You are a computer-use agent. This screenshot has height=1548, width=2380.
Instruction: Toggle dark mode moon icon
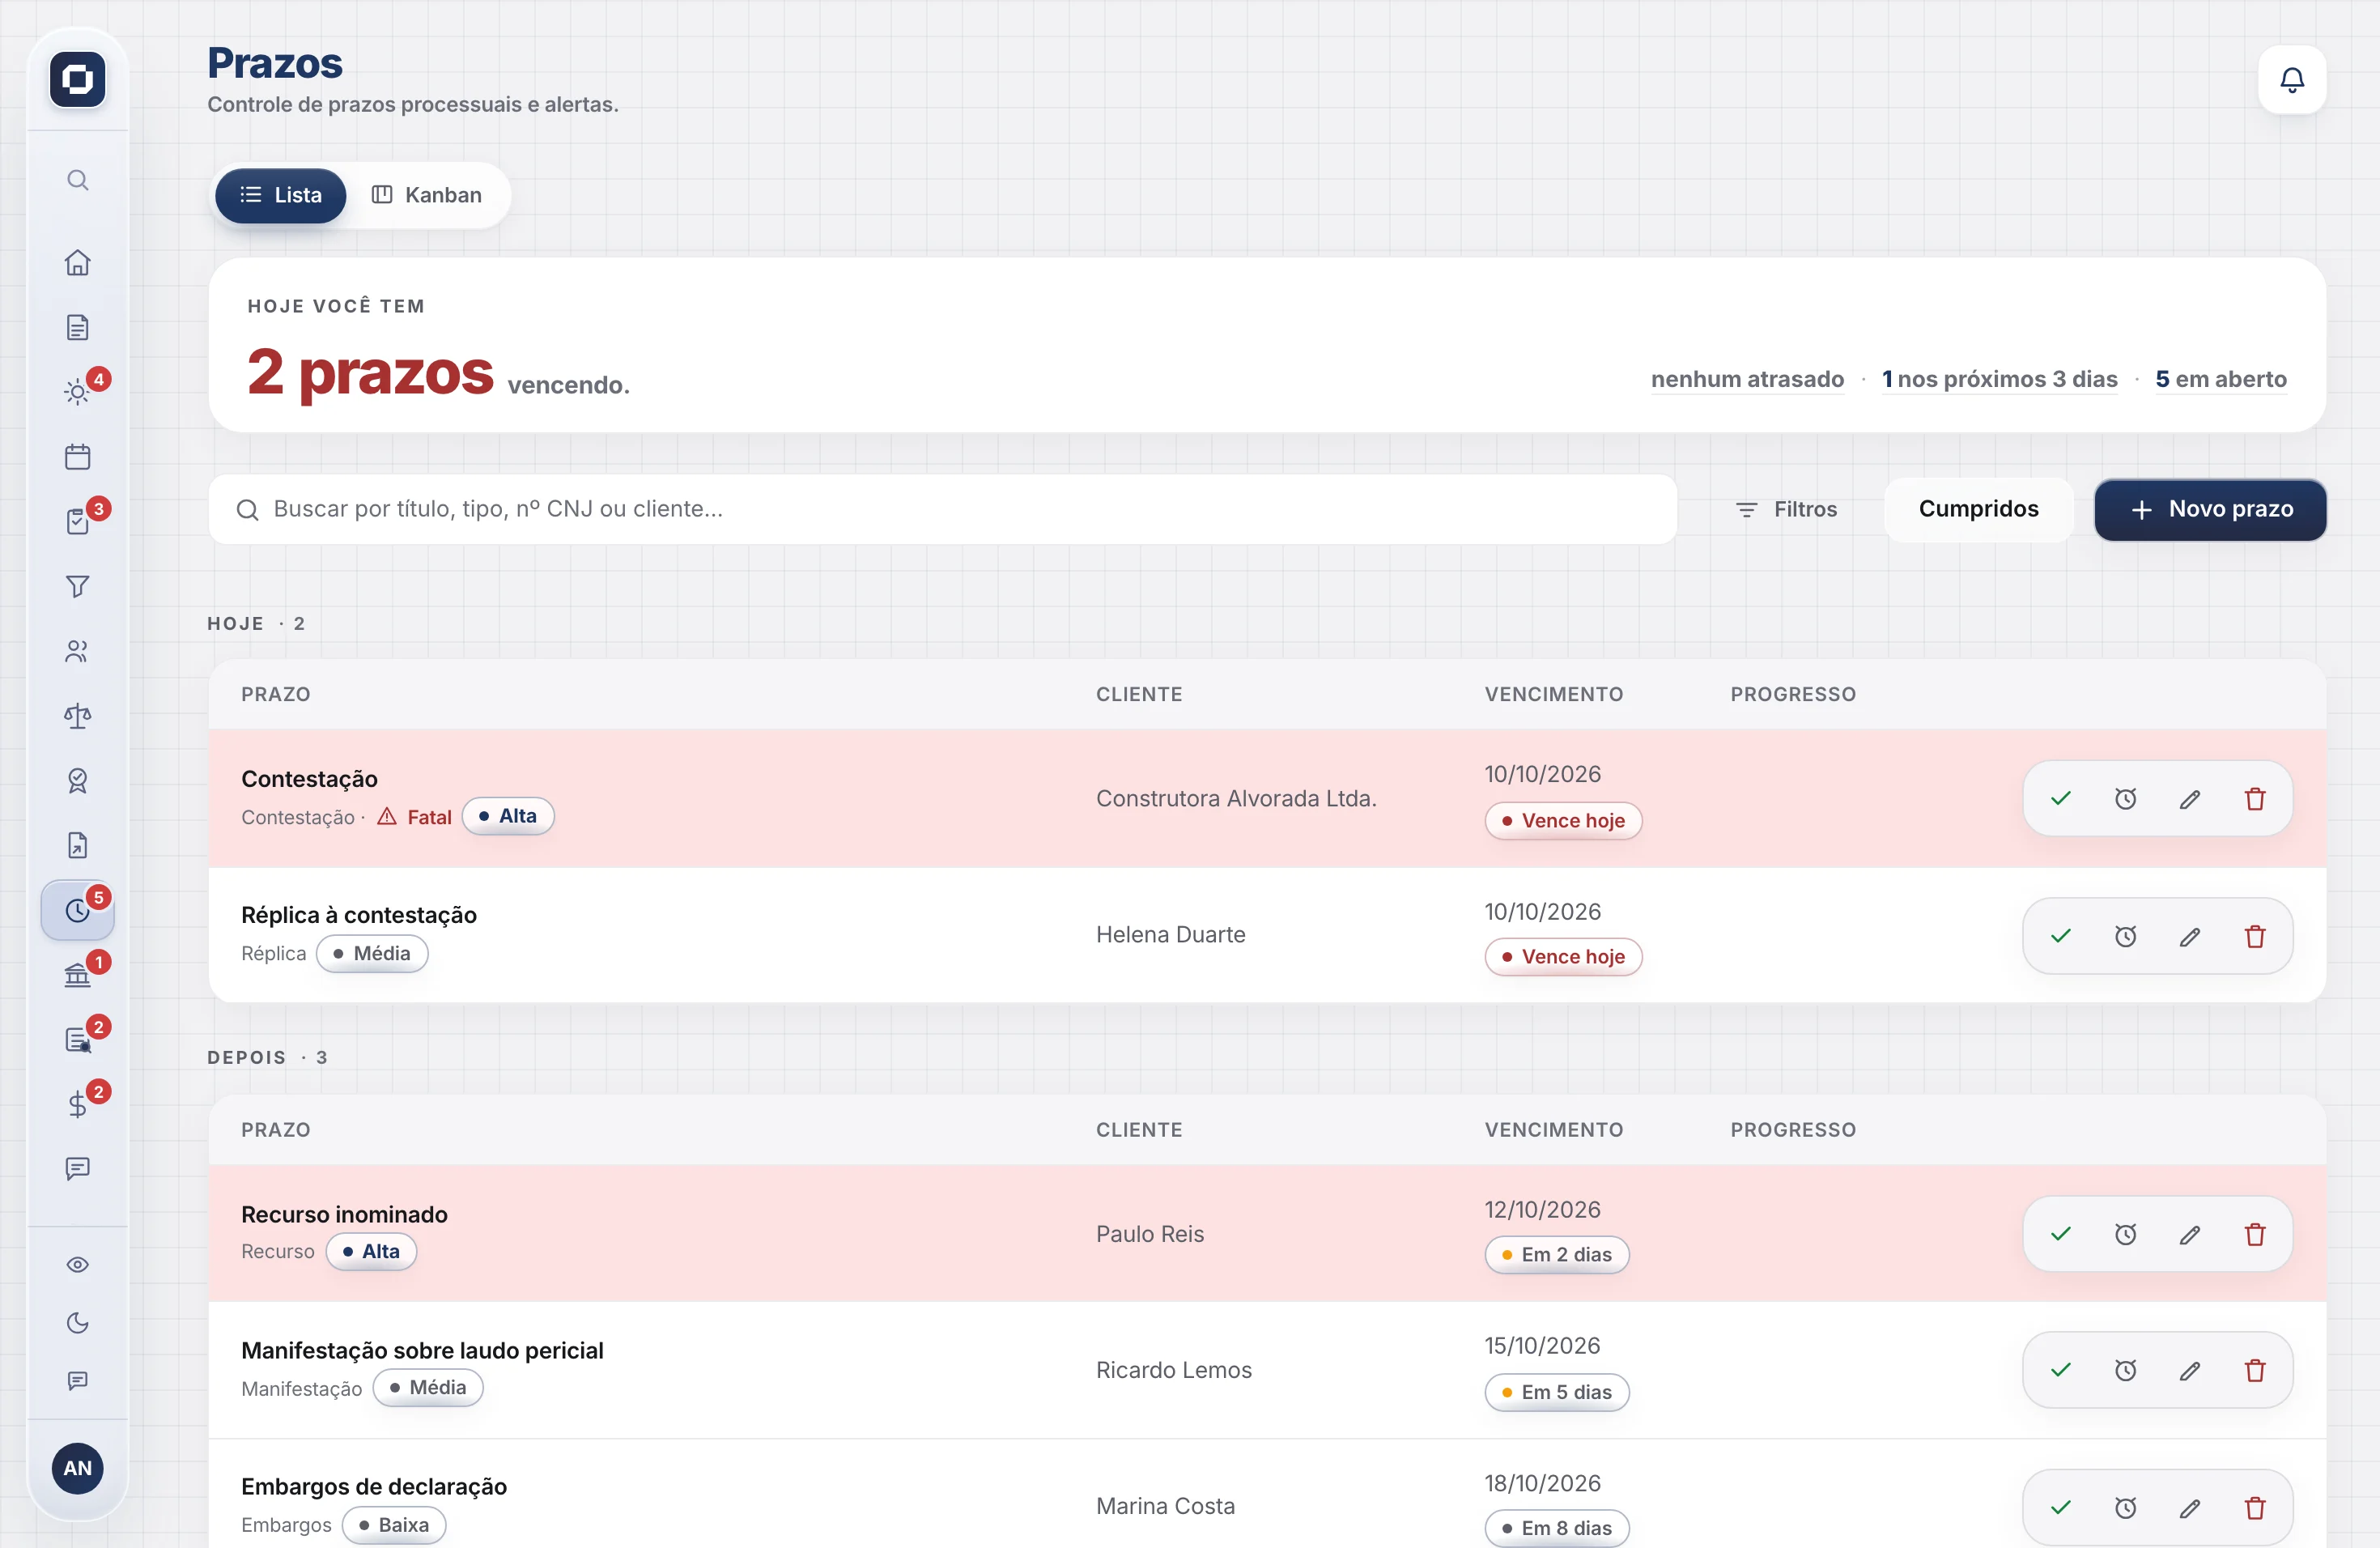[x=78, y=1323]
